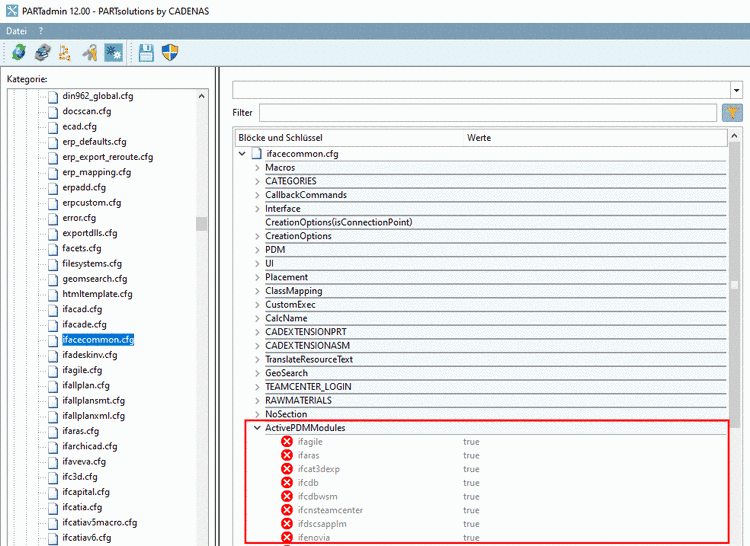Click the save floppy disk icon
Viewport: 750px width, 546px height.
coord(146,53)
